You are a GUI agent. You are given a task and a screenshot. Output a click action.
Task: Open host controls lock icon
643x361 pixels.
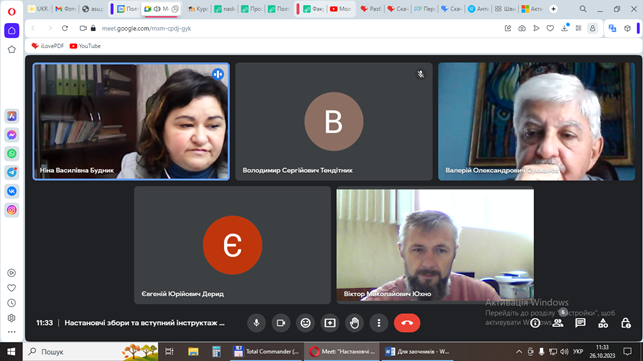pyautogui.click(x=626, y=323)
